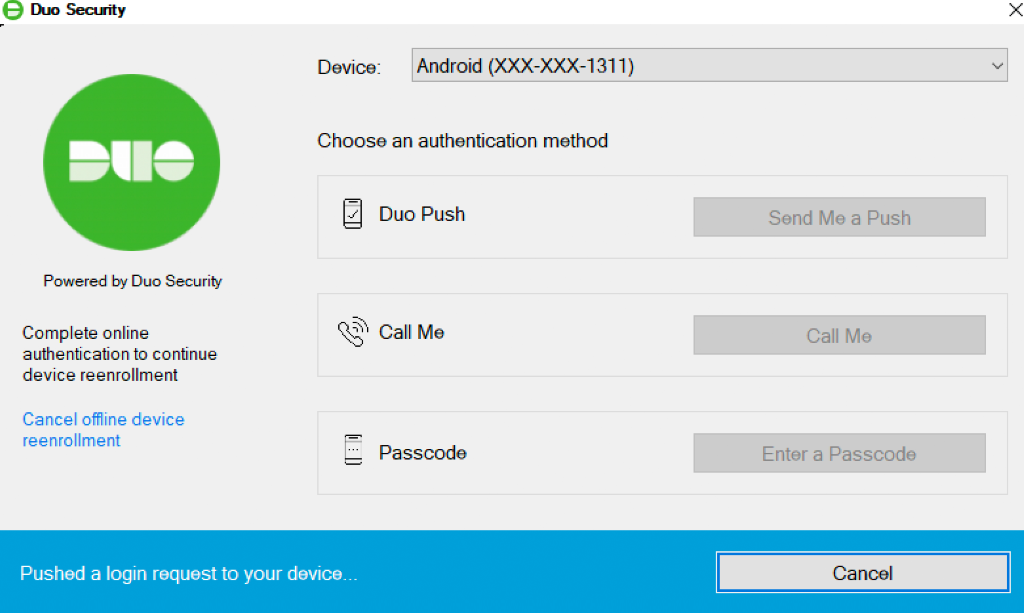This screenshot has height=613, width=1024.
Task: Click the small Duo icon in title bar
Action: click(x=14, y=11)
